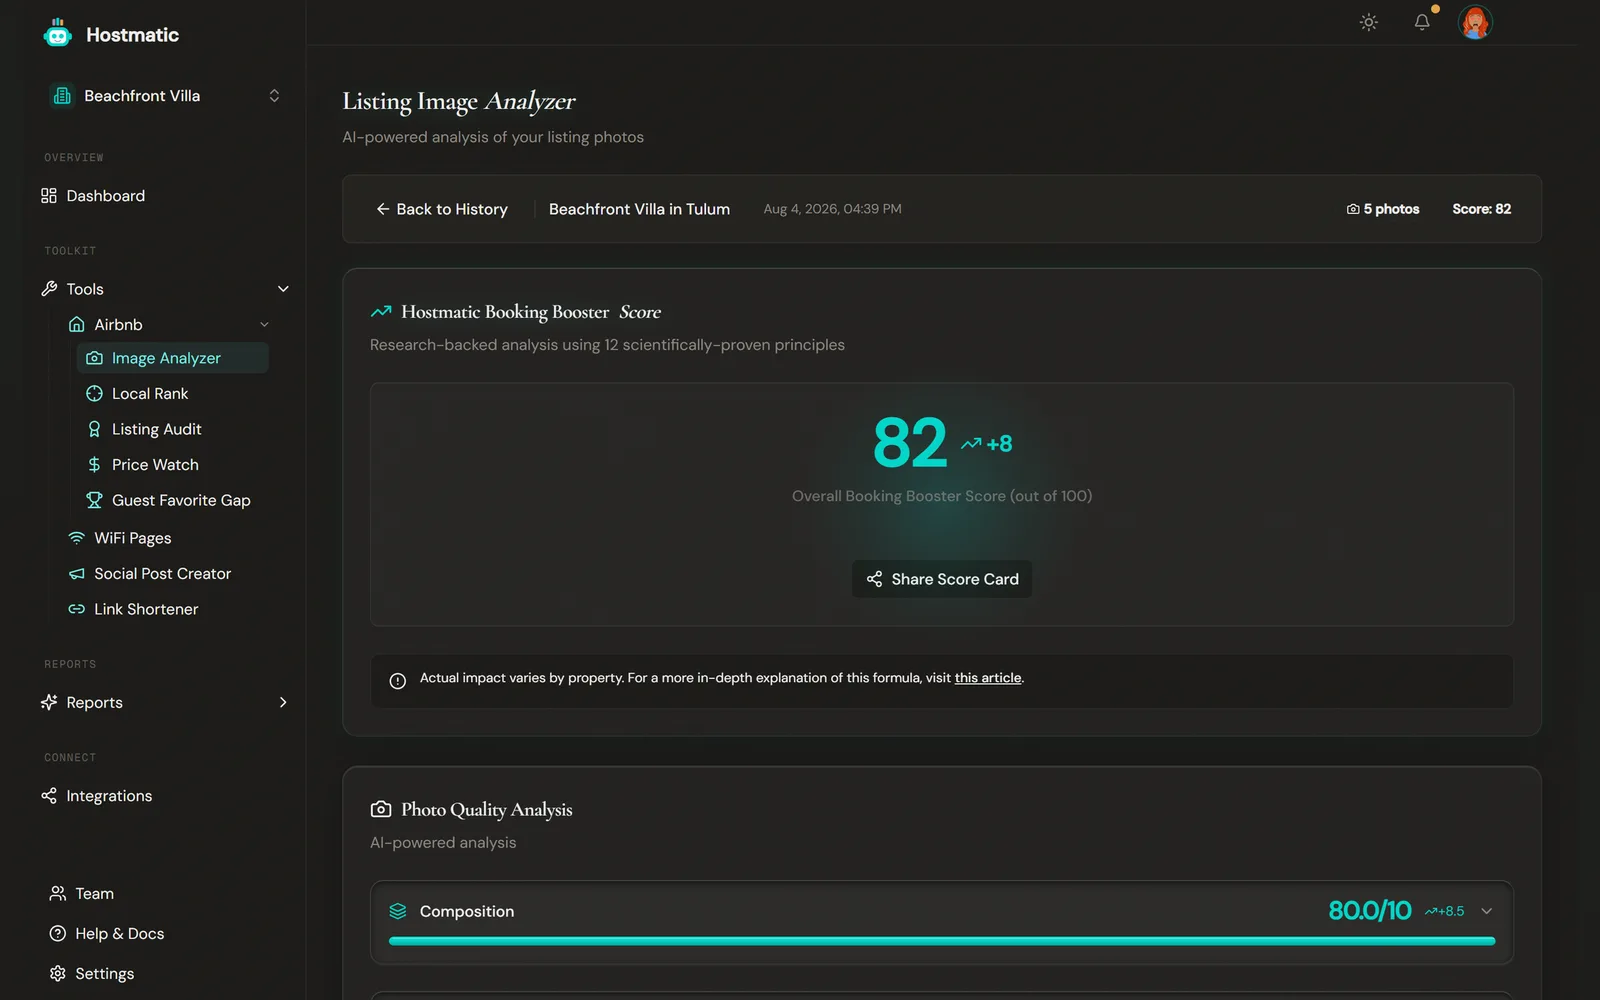This screenshot has height=1000, width=1600.
Task: Click the Photo Quality Analysis camera icon
Action: 381,809
